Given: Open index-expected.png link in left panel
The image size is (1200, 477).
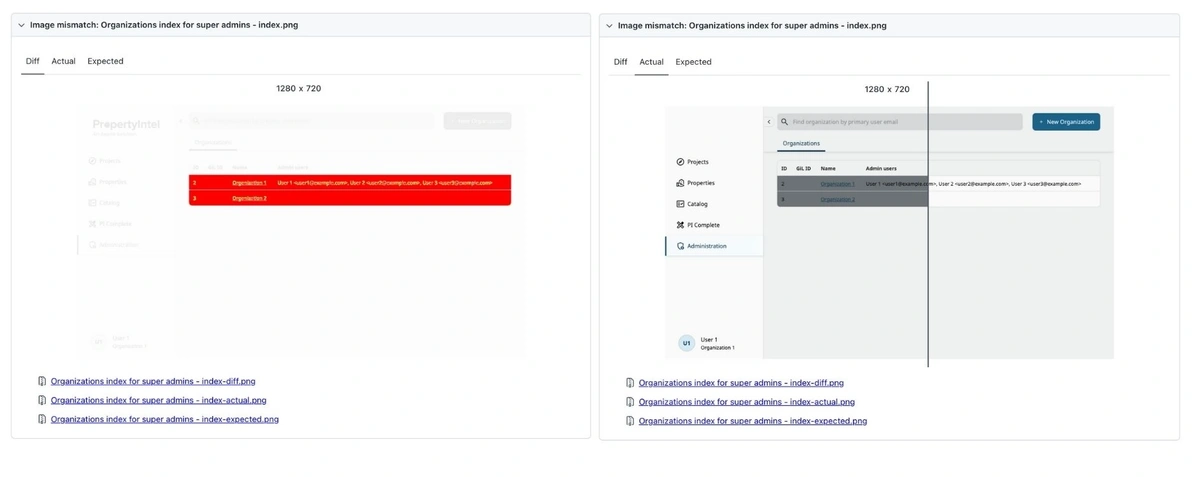Looking at the screenshot, I should tap(165, 419).
